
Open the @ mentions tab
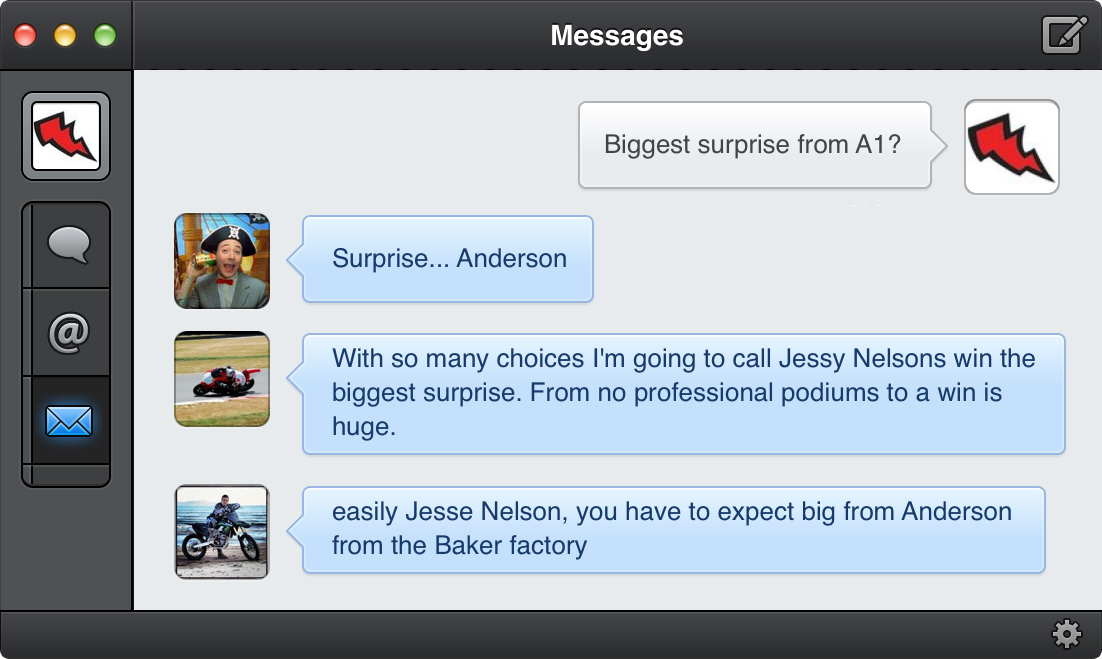click(x=69, y=332)
